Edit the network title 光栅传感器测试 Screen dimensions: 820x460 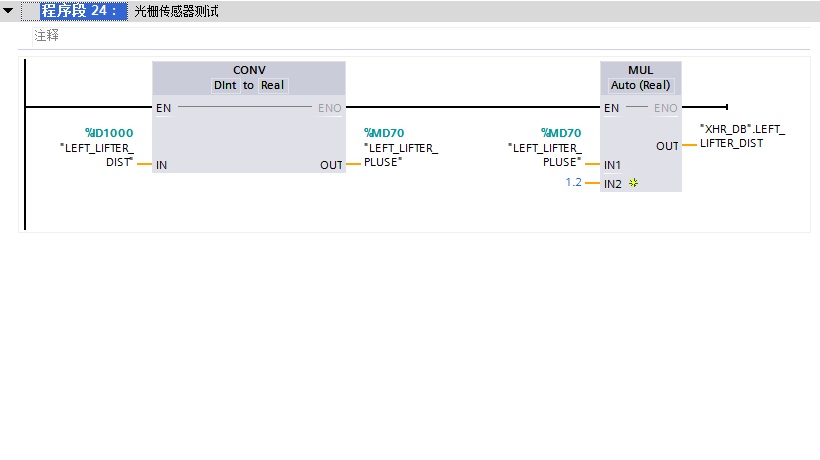[x=176, y=12]
